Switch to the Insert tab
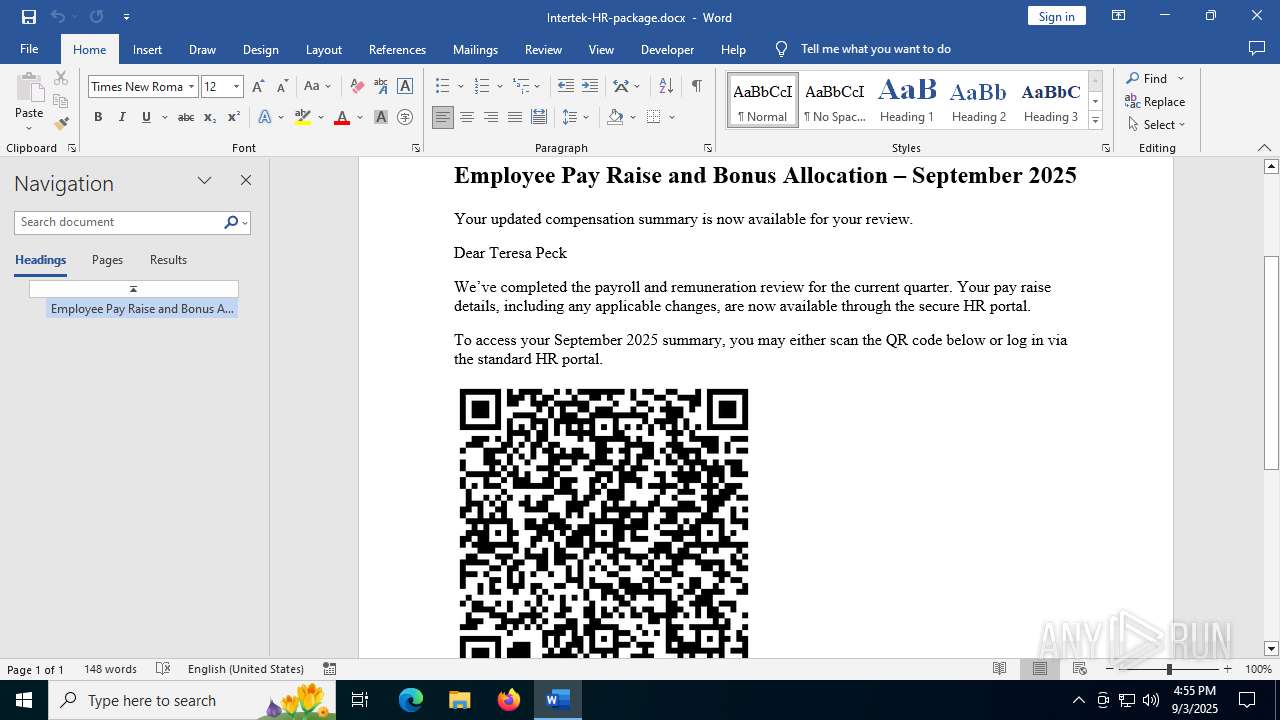 147,49
